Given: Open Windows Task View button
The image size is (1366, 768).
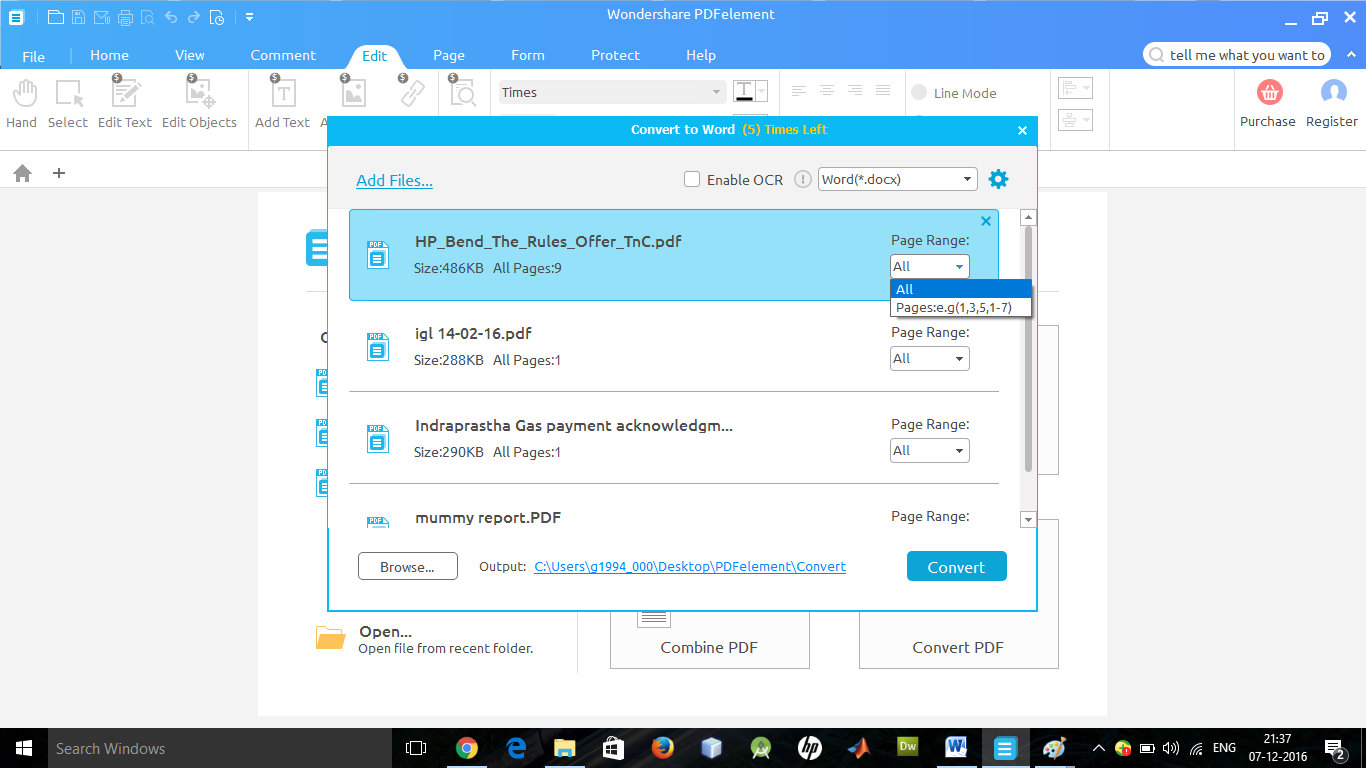Looking at the screenshot, I should 416,748.
